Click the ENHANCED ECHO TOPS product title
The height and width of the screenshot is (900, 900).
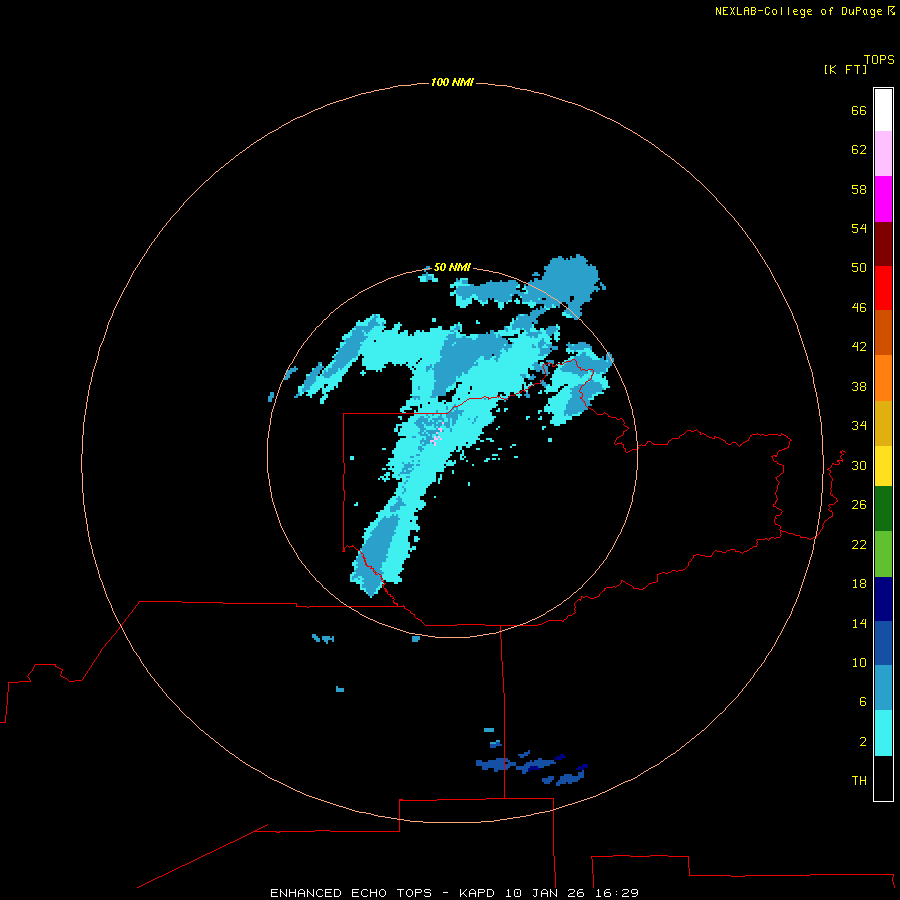coord(351,893)
